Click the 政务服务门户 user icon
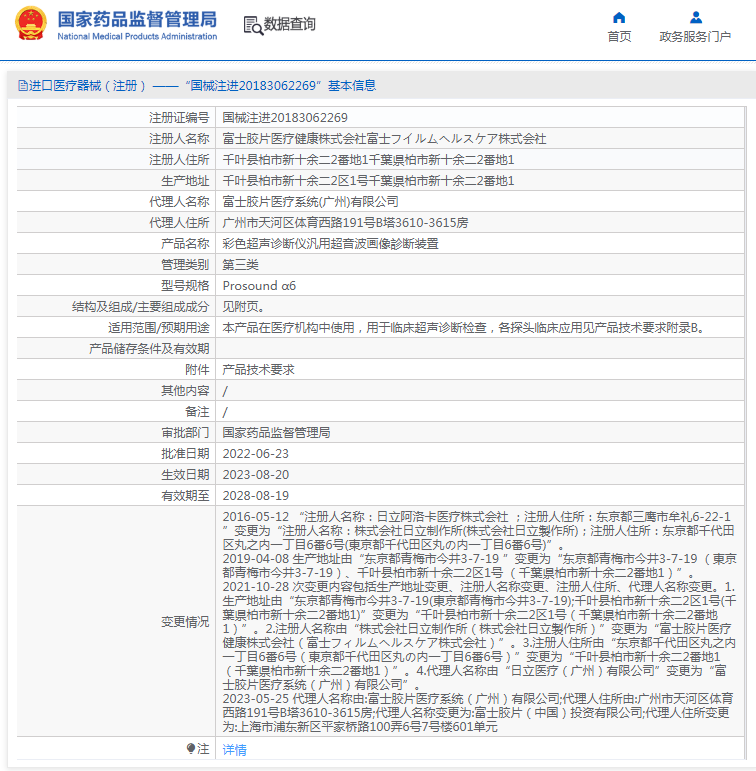The image size is (756, 771). pyautogui.click(x=696, y=18)
